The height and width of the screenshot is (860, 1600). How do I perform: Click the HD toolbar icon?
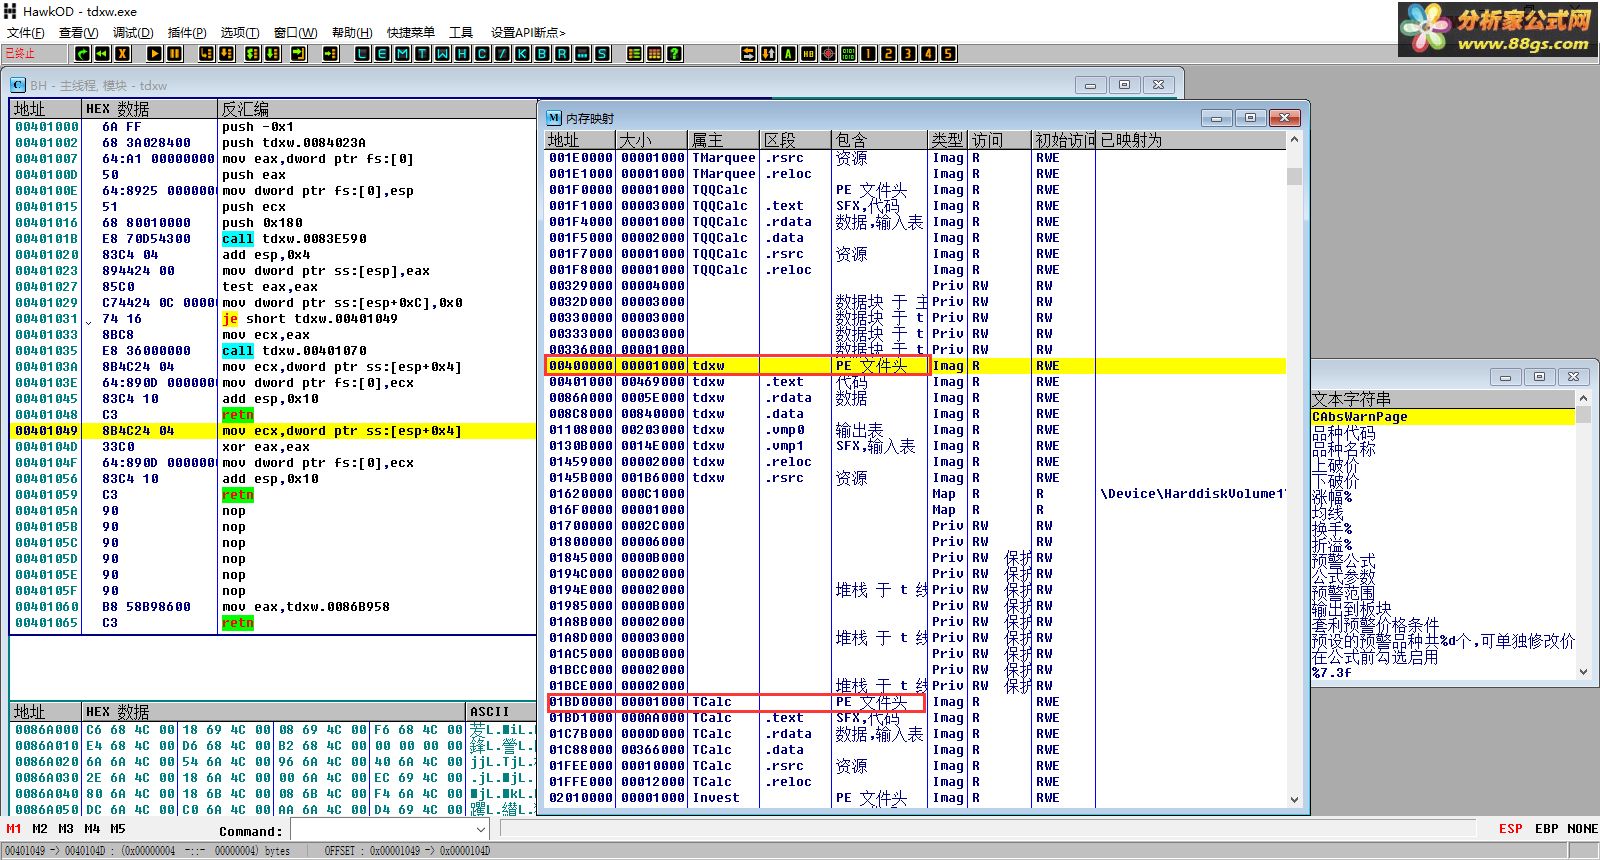(x=808, y=54)
